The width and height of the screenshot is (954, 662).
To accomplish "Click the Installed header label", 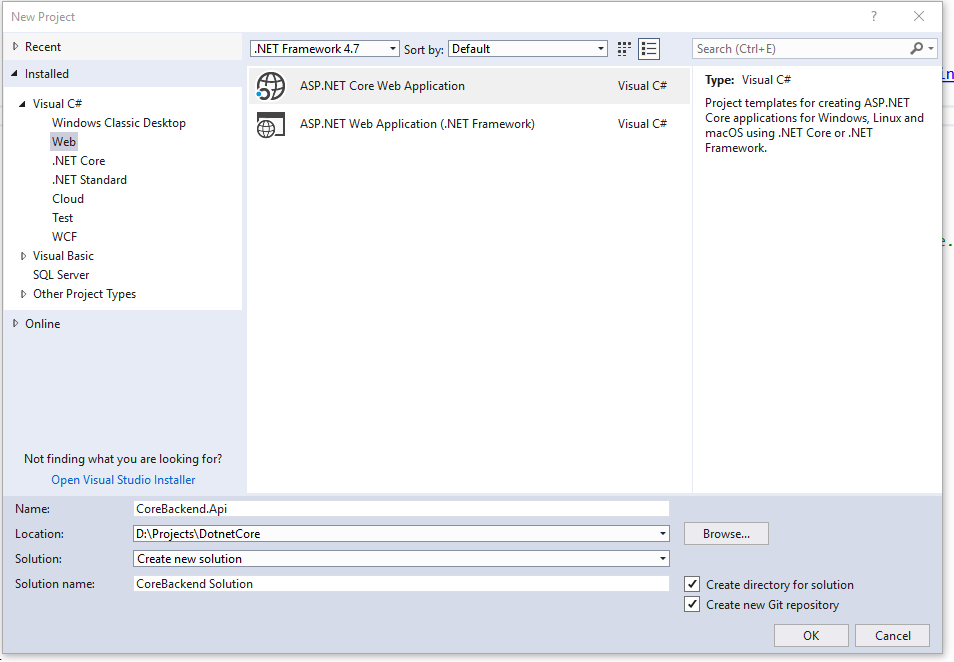I will tap(47, 74).
